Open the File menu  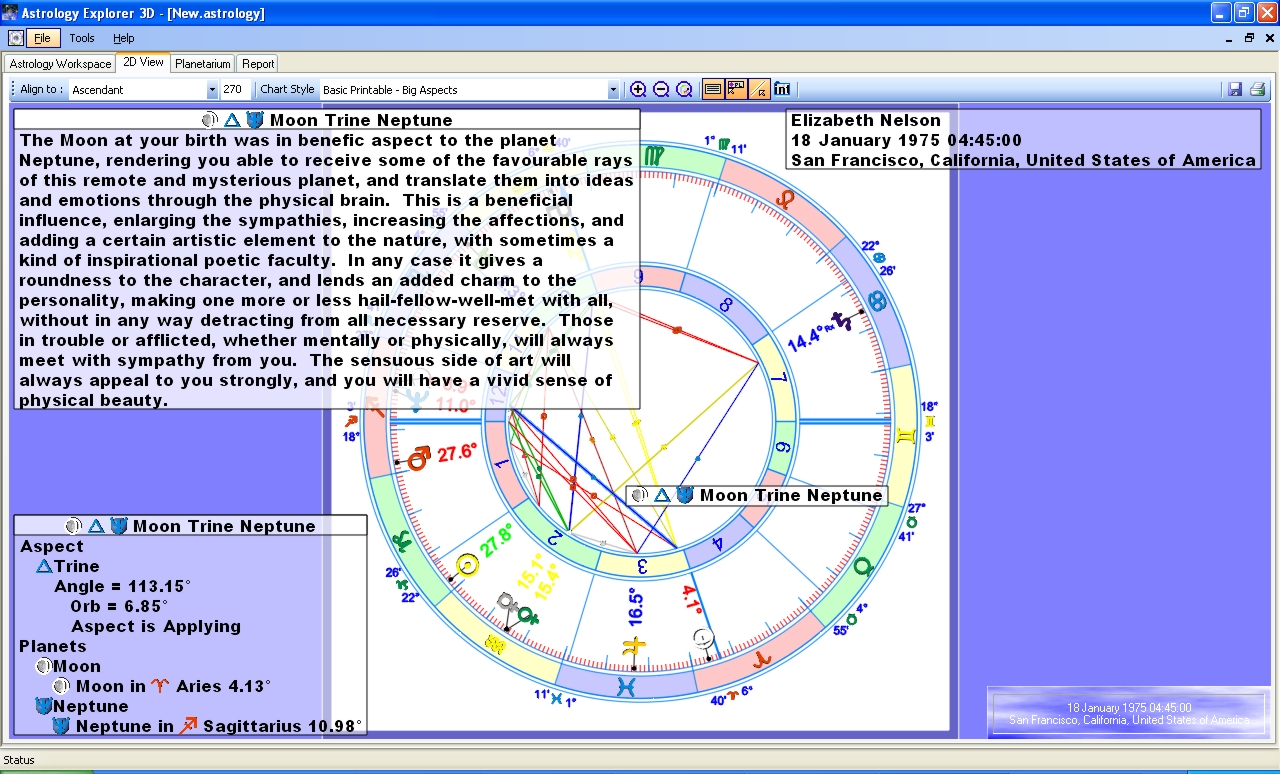pyautogui.click(x=42, y=38)
